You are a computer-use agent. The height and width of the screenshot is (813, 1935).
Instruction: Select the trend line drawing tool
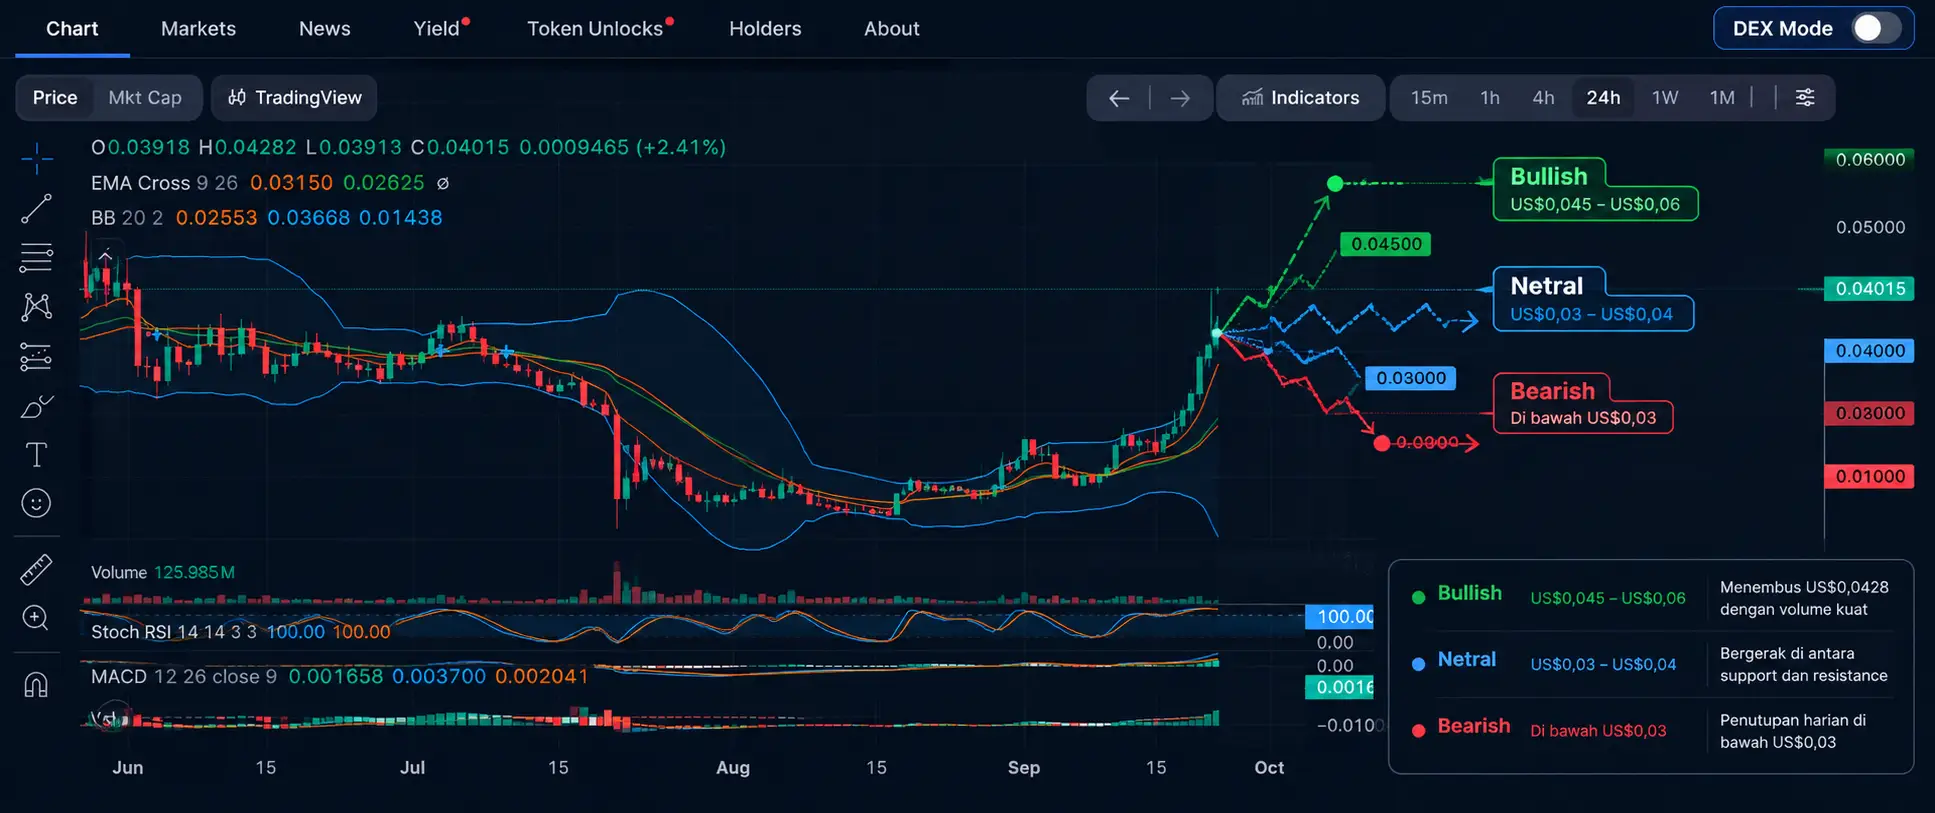[36, 209]
